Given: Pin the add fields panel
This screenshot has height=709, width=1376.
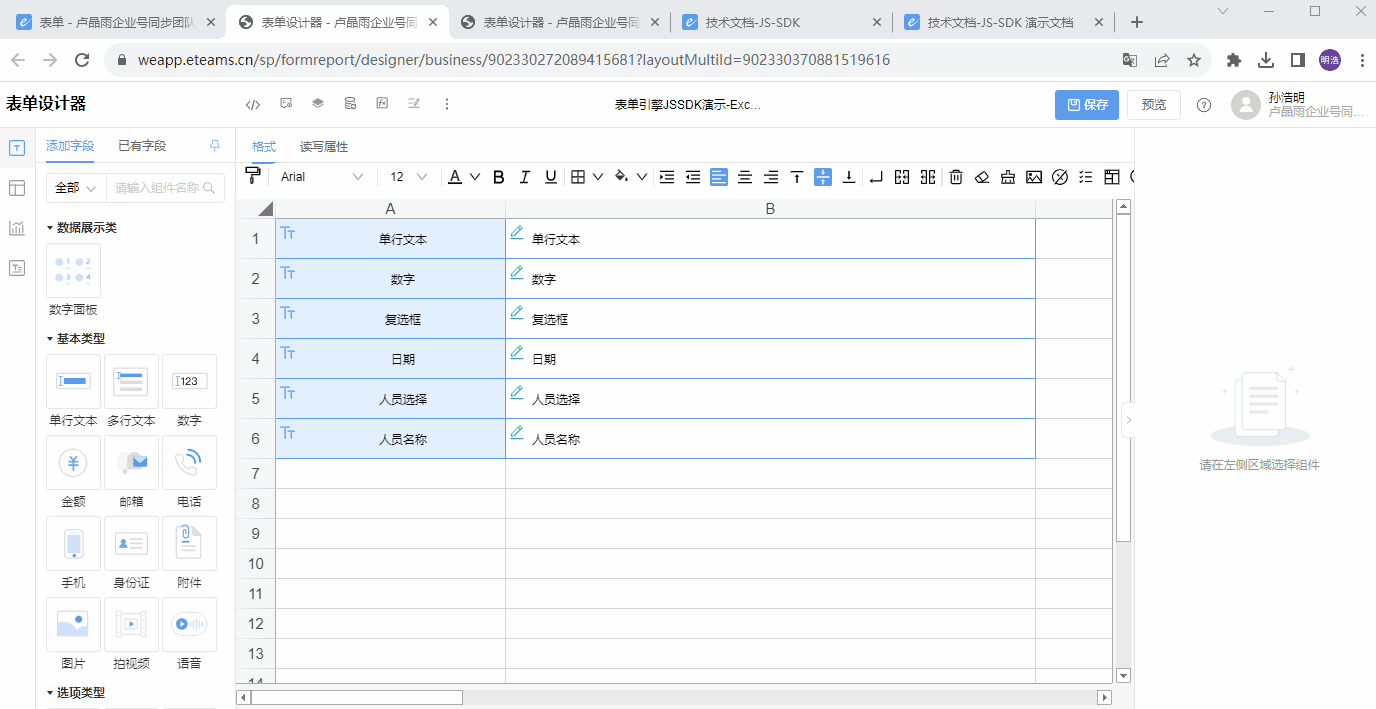Looking at the screenshot, I should coord(214,145).
